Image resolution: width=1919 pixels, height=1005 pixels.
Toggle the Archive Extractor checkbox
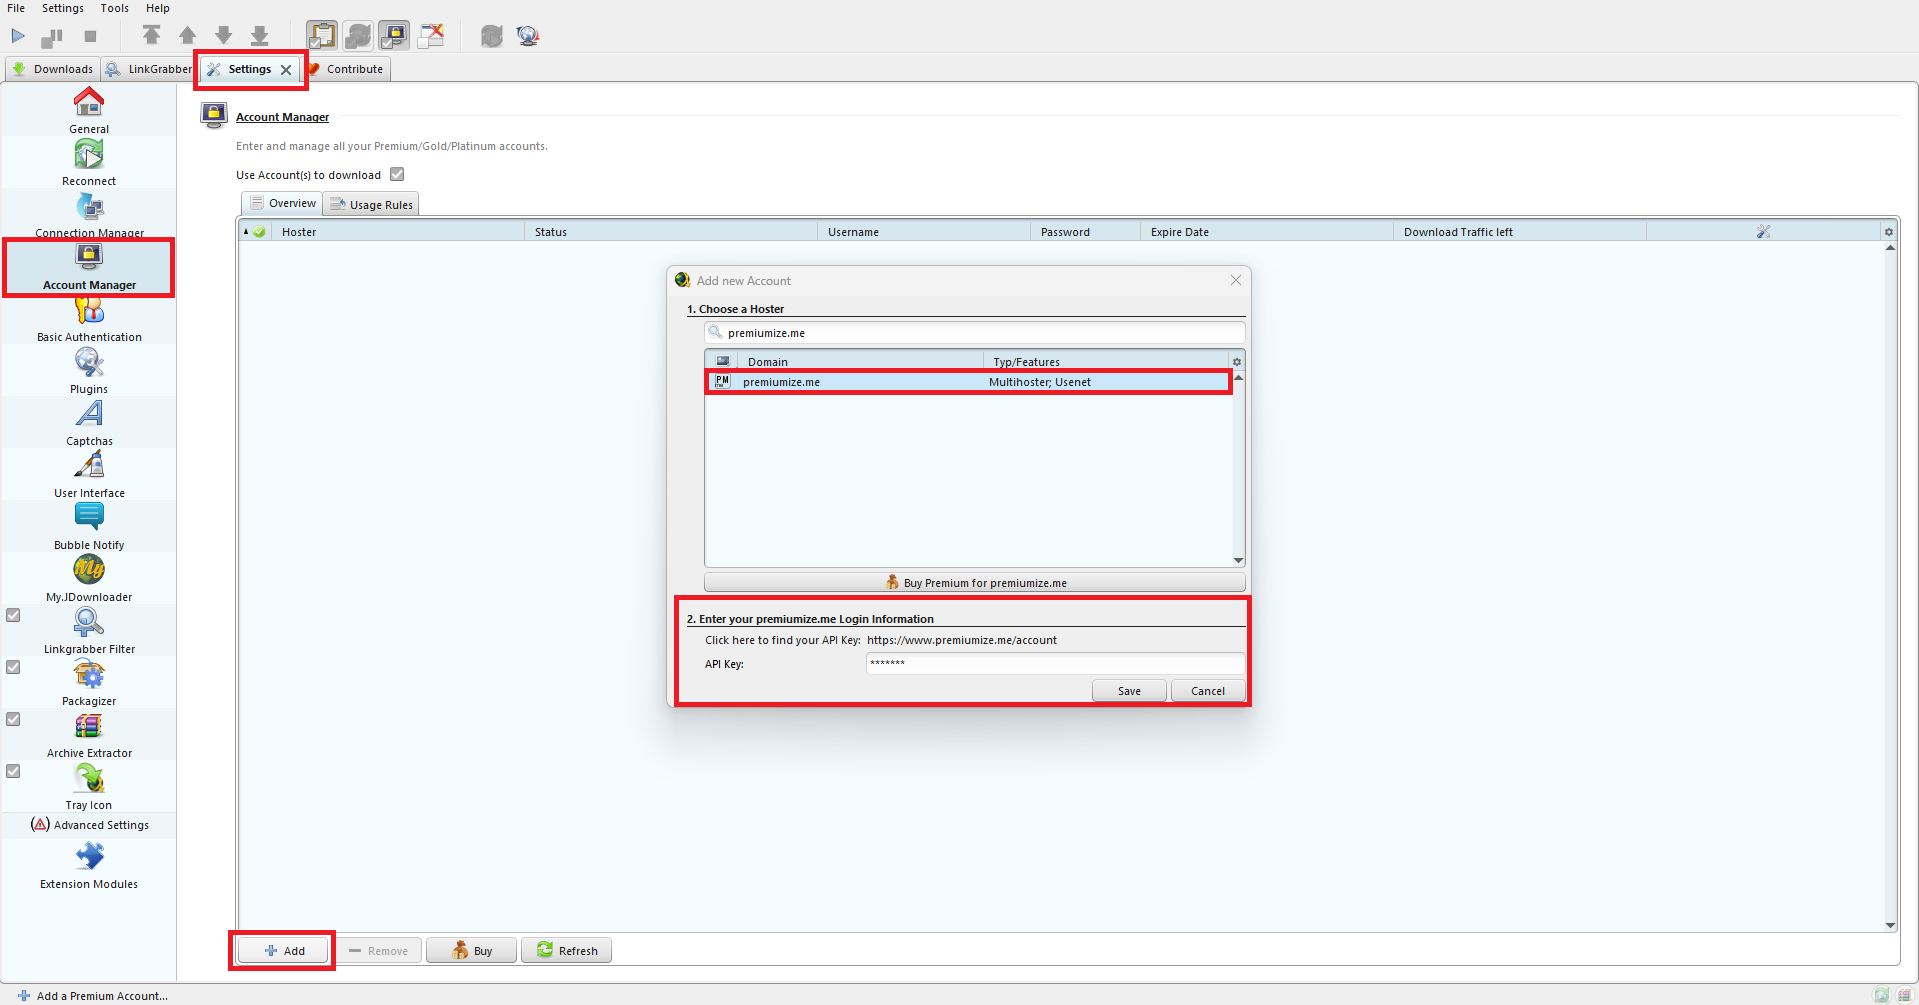click(13, 719)
